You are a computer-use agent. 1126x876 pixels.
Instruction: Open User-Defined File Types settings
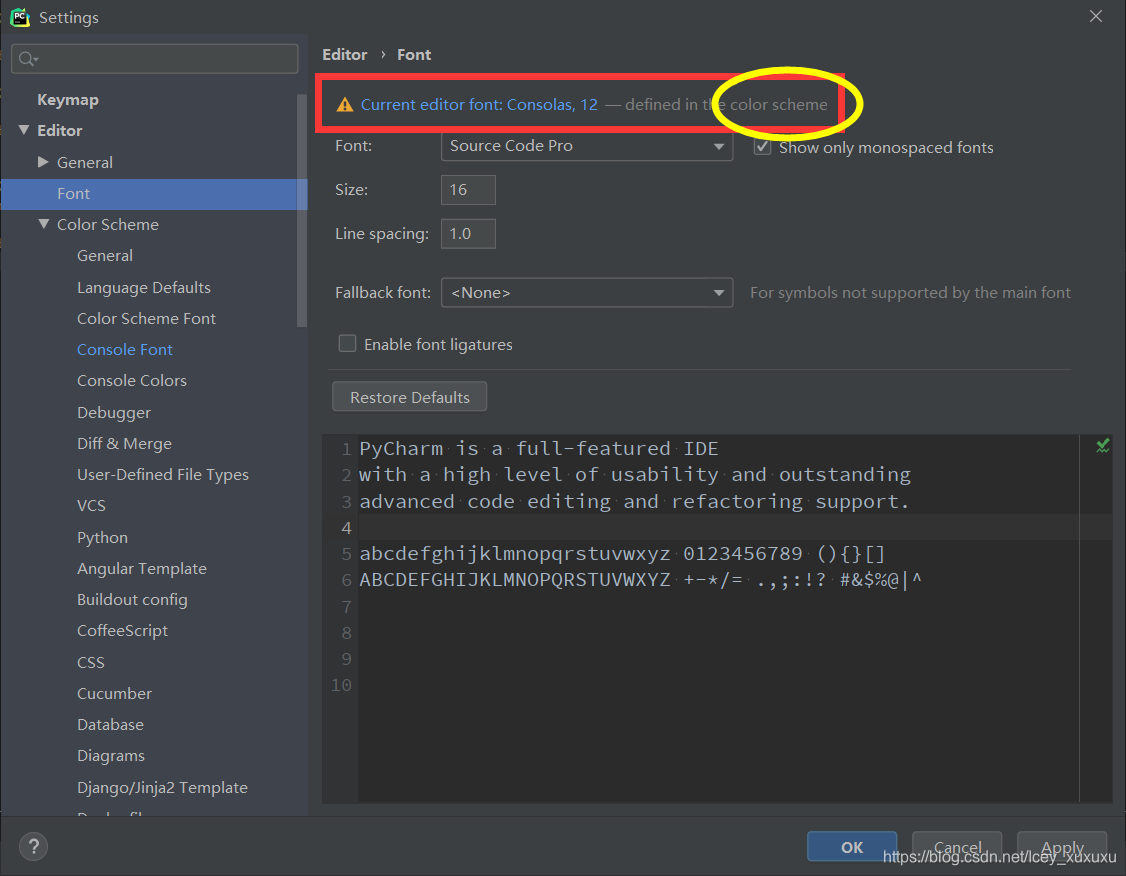point(163,475)
